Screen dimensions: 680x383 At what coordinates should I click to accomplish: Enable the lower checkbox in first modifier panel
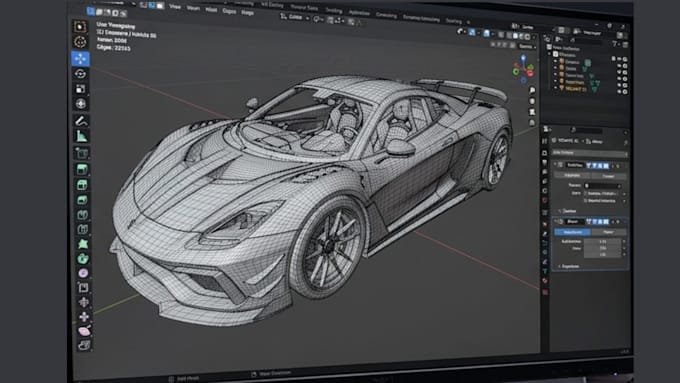(x=585, y=201)
